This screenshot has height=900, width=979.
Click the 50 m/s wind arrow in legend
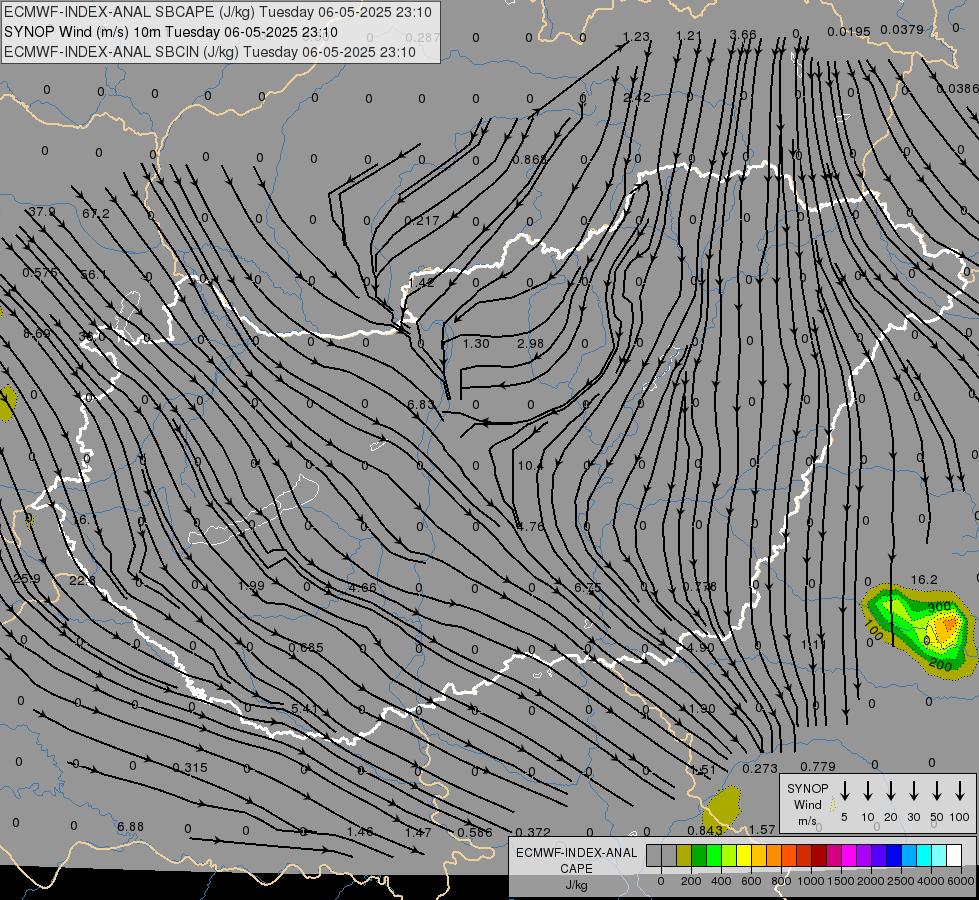[x=937, y=791]
